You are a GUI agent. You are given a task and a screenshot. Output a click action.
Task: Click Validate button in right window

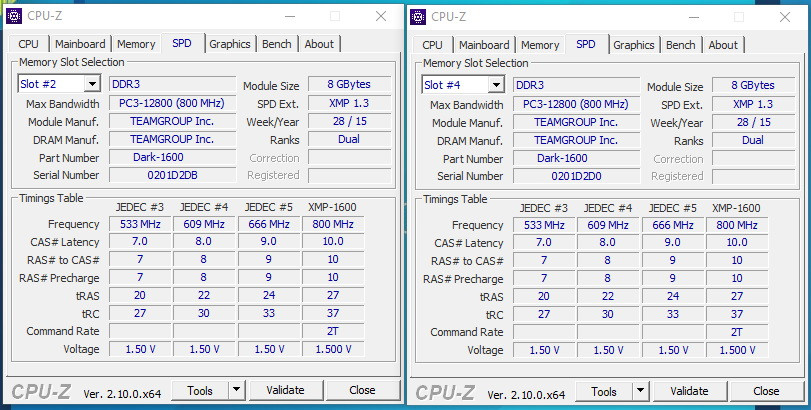pos(689,391)
